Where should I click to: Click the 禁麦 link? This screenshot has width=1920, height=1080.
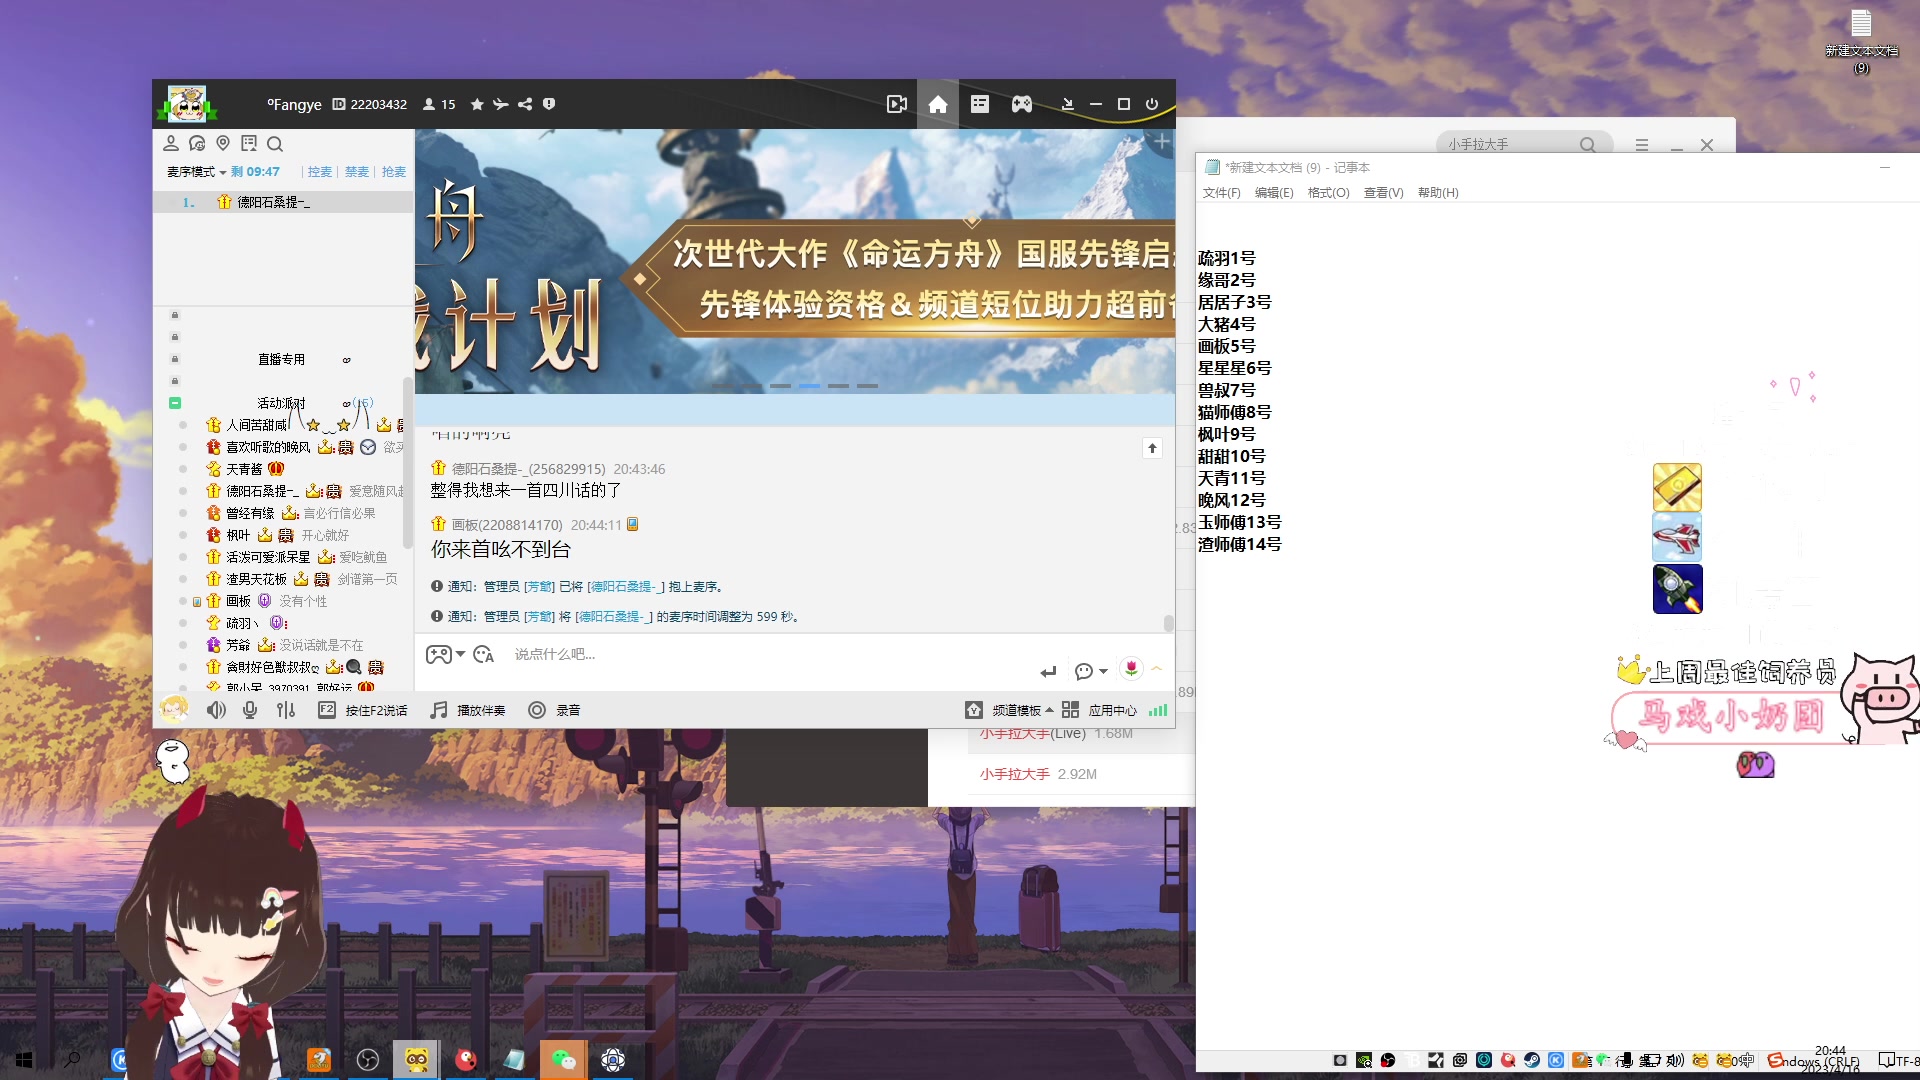[x=357, y=172]
